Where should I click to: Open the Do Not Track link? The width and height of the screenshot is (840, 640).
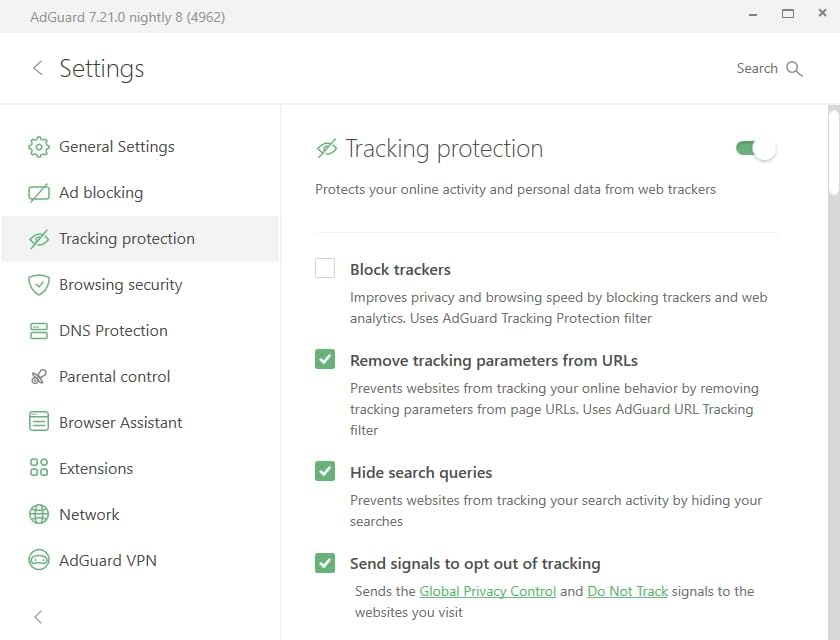click(627, 591)
